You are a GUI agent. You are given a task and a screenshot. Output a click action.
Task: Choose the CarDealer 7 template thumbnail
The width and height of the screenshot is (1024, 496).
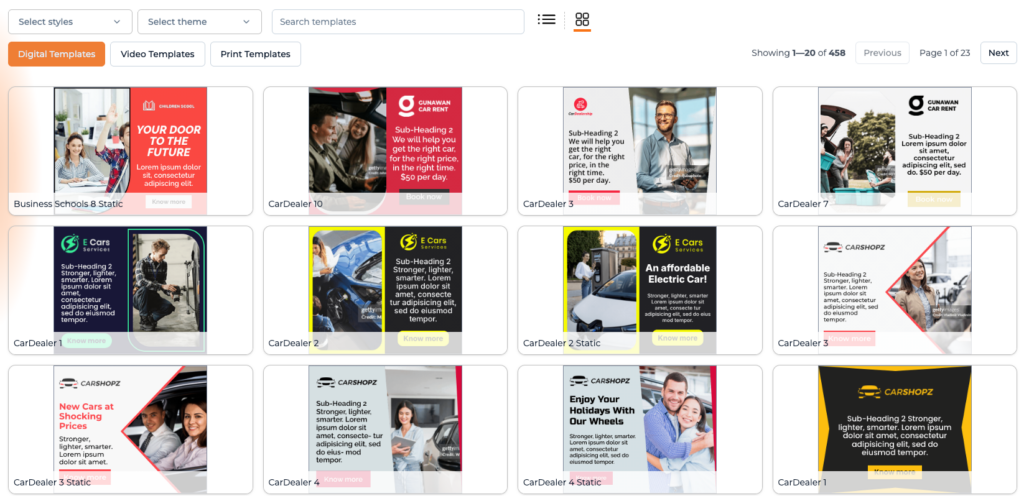[894, 150]
